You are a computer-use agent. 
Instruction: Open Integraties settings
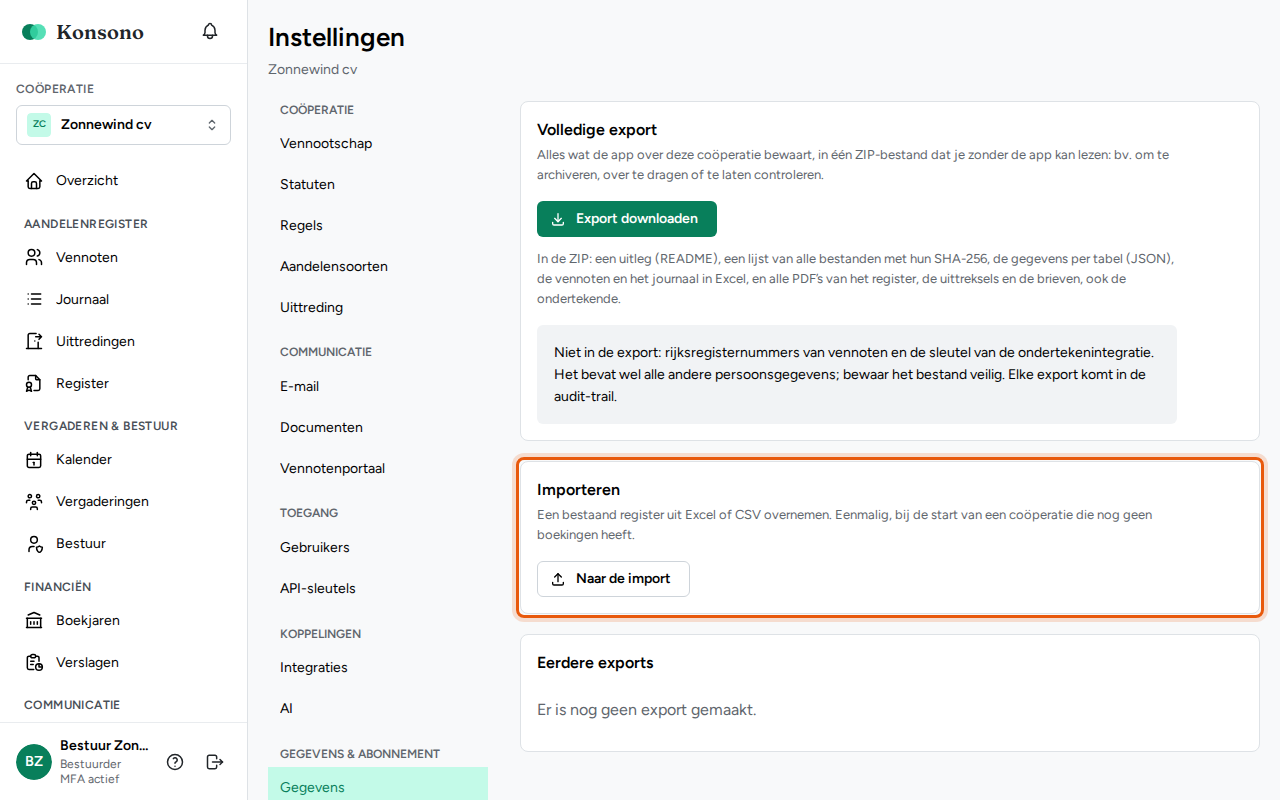(x=378, y=668)
